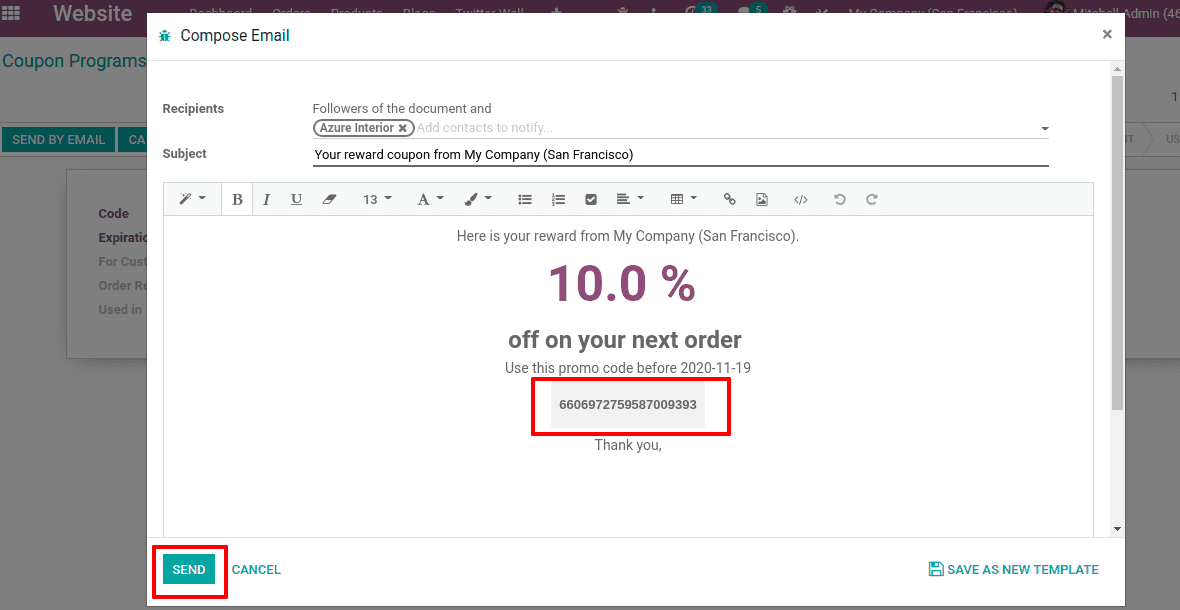The image size is (1180, 610).
Task: Open the paragraph alignment dropdown
Action: click(x=630, y=199)
